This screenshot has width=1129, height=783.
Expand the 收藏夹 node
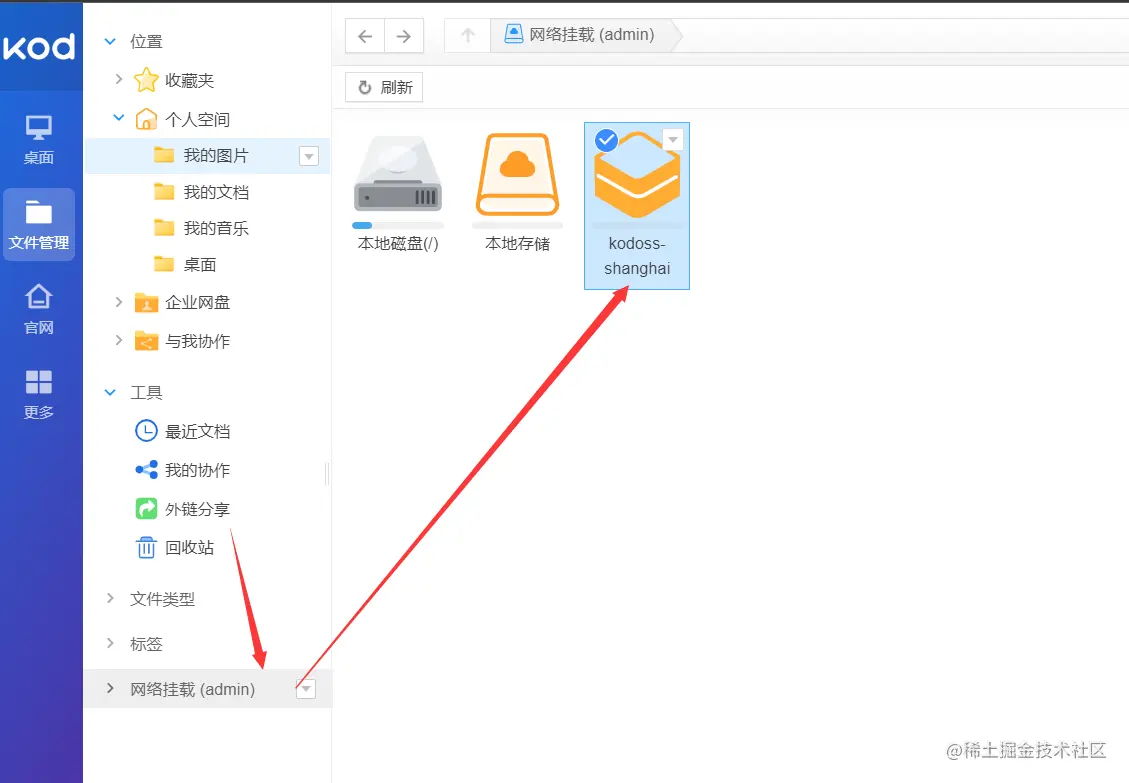(119, 79)
